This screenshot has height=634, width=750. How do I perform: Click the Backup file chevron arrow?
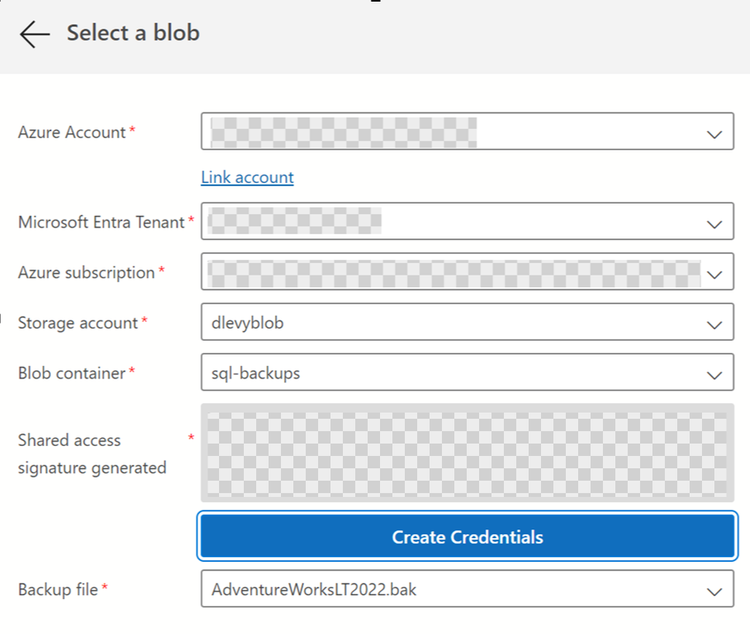[x=714, y=591]
